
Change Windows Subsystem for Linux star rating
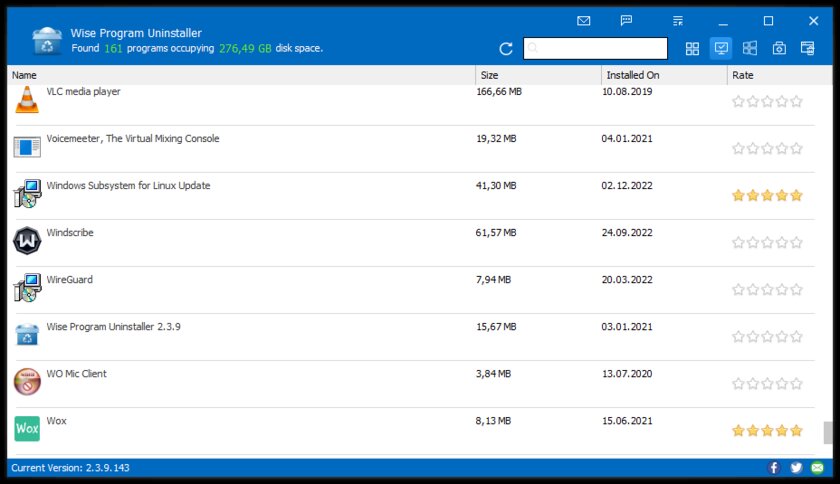767,196
